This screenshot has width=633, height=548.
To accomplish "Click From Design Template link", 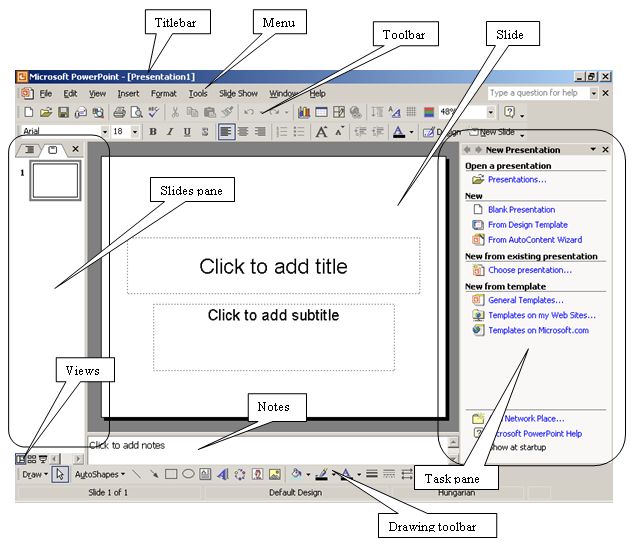I will click(x=528, y=225).
